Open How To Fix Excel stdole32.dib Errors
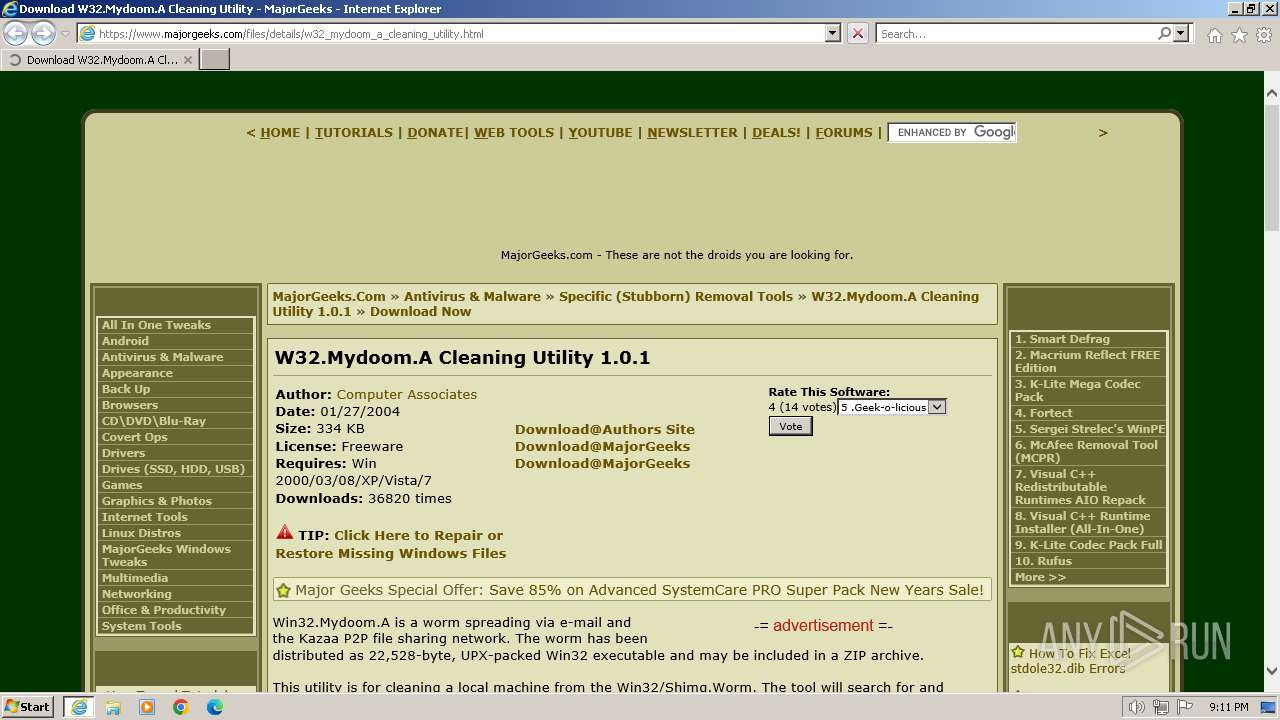 click(x=1070, y=661)
